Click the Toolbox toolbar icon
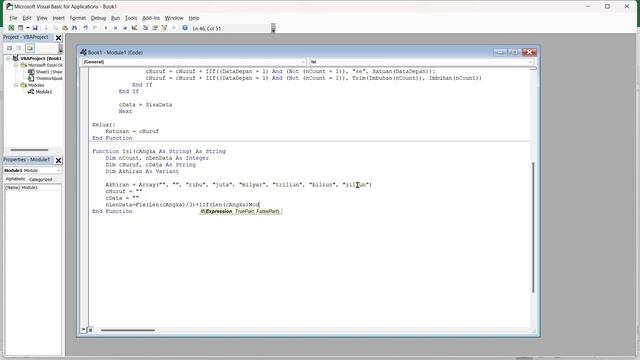This screenshot has height=360, width=640. tap(174, 28)
